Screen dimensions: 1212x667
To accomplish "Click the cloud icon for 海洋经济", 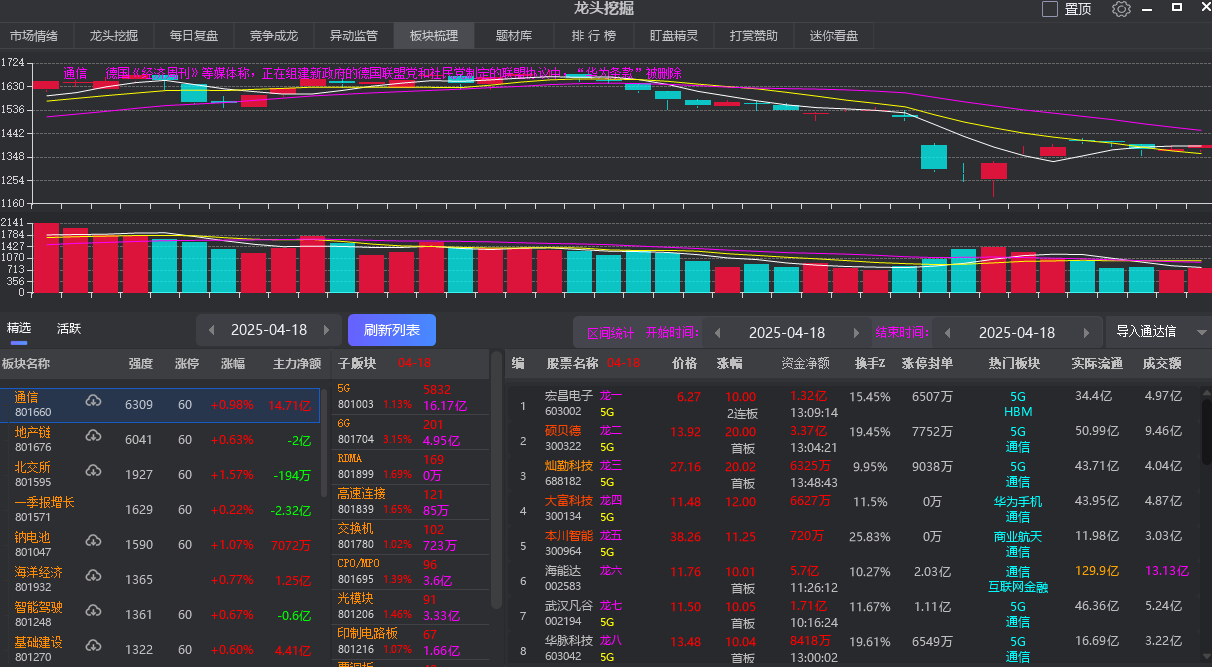I will 93,577.
